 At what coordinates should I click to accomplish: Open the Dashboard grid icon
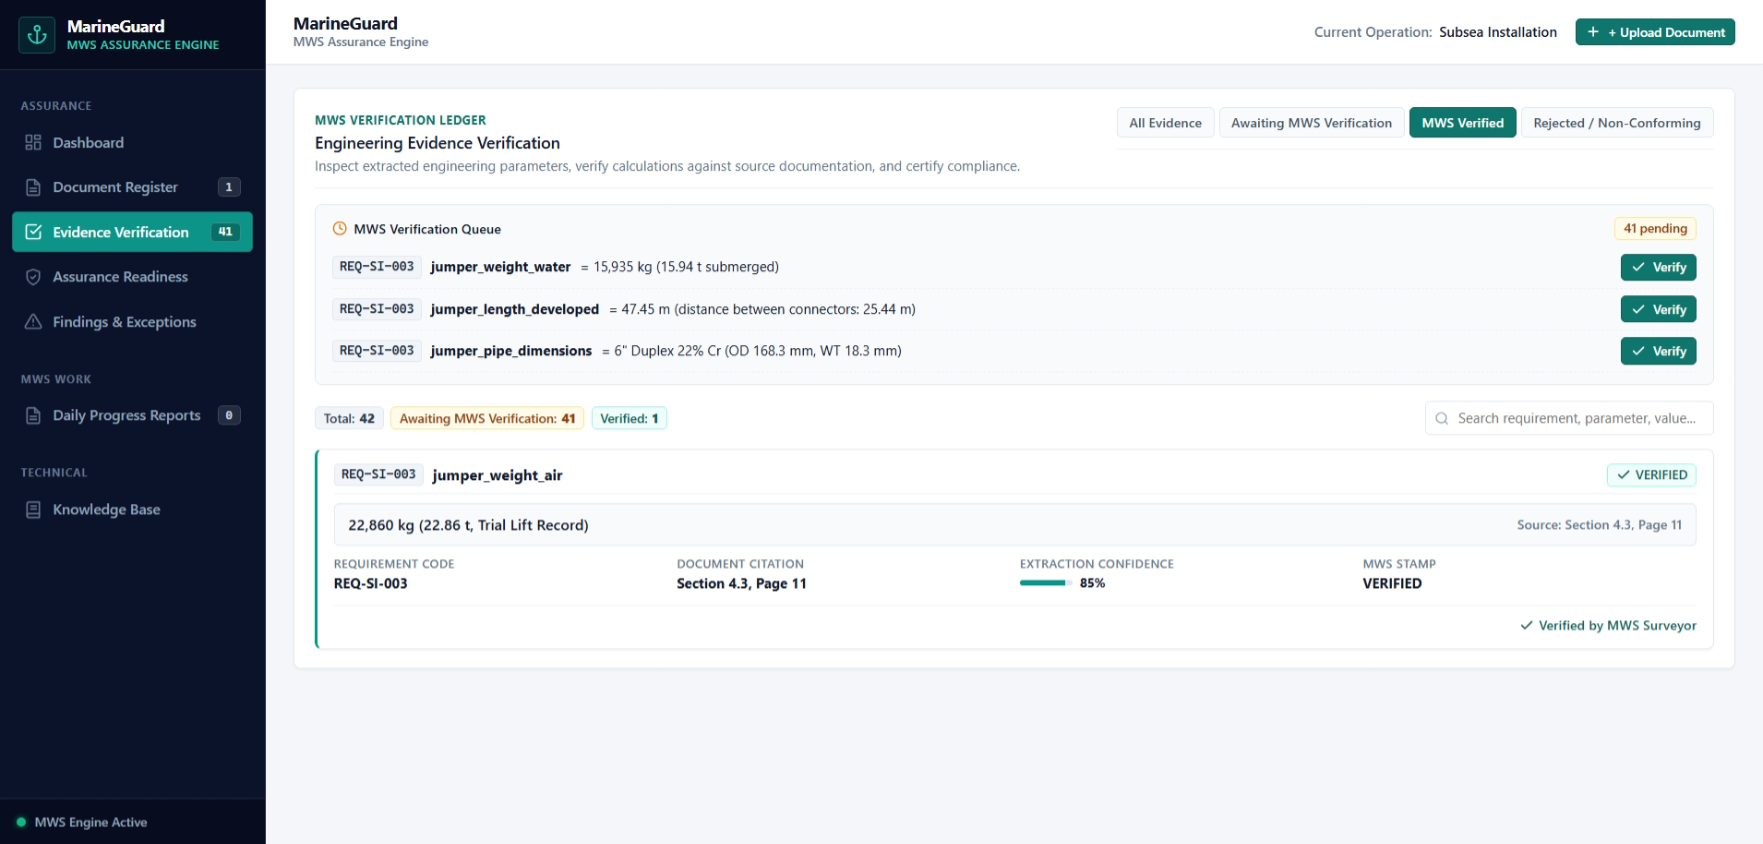(x=33, y=143)
